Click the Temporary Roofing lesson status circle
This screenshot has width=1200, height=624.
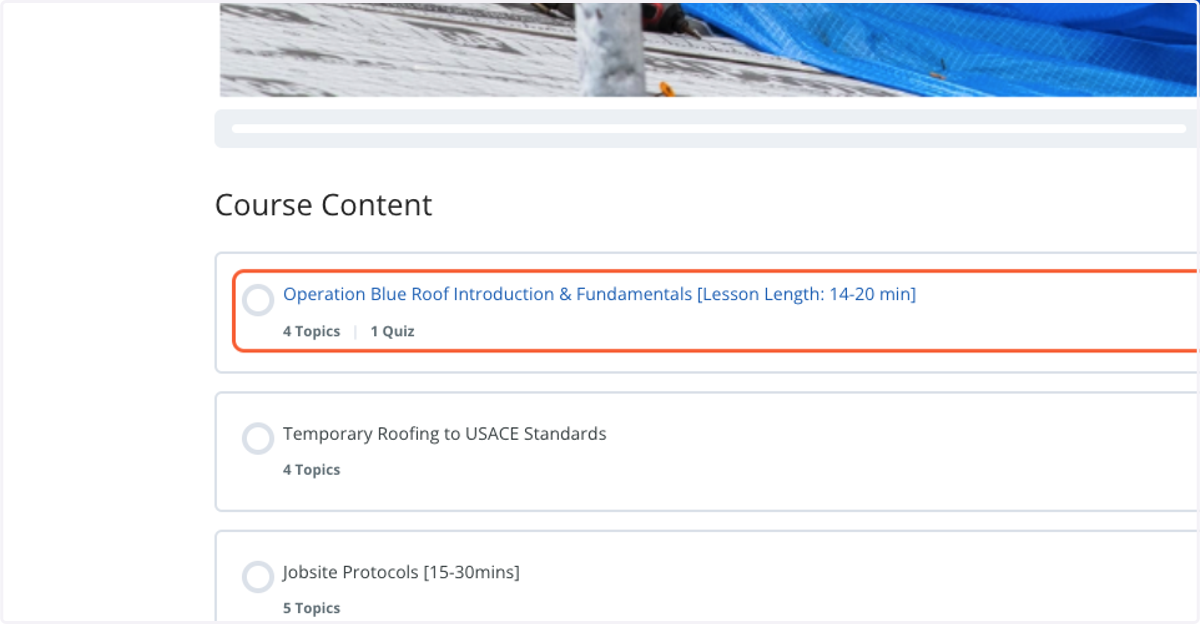(x=258, y=439)
